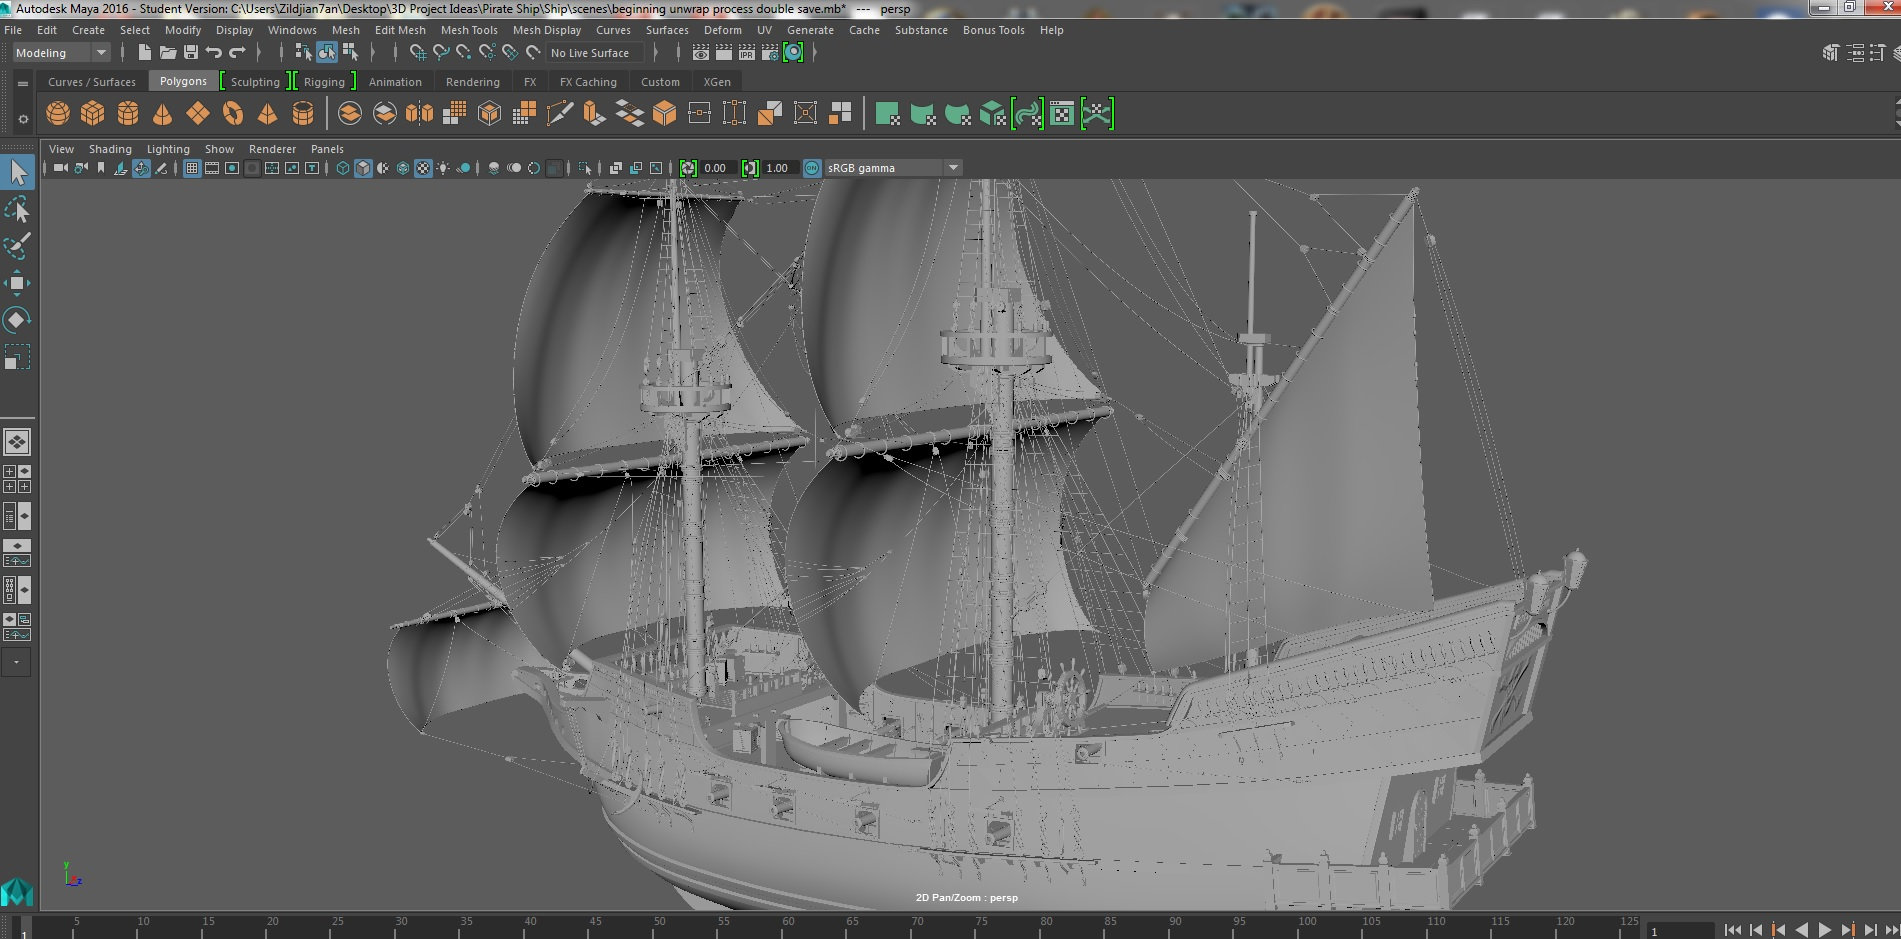Toggle textured display checker icon

pos(423,168)
